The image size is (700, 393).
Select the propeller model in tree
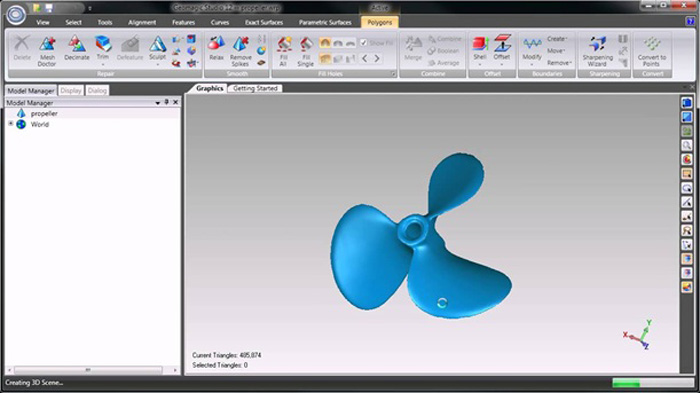44,113
